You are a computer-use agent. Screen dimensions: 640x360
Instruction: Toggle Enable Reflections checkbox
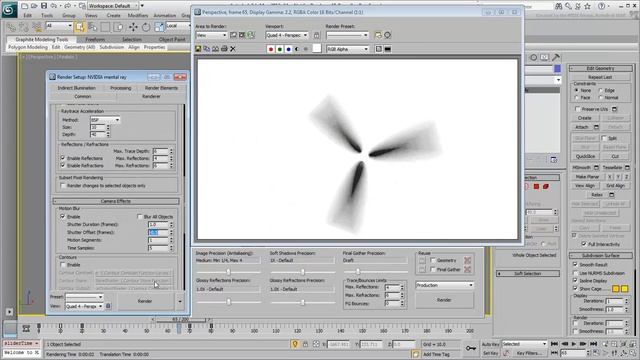tap(63, 158)
